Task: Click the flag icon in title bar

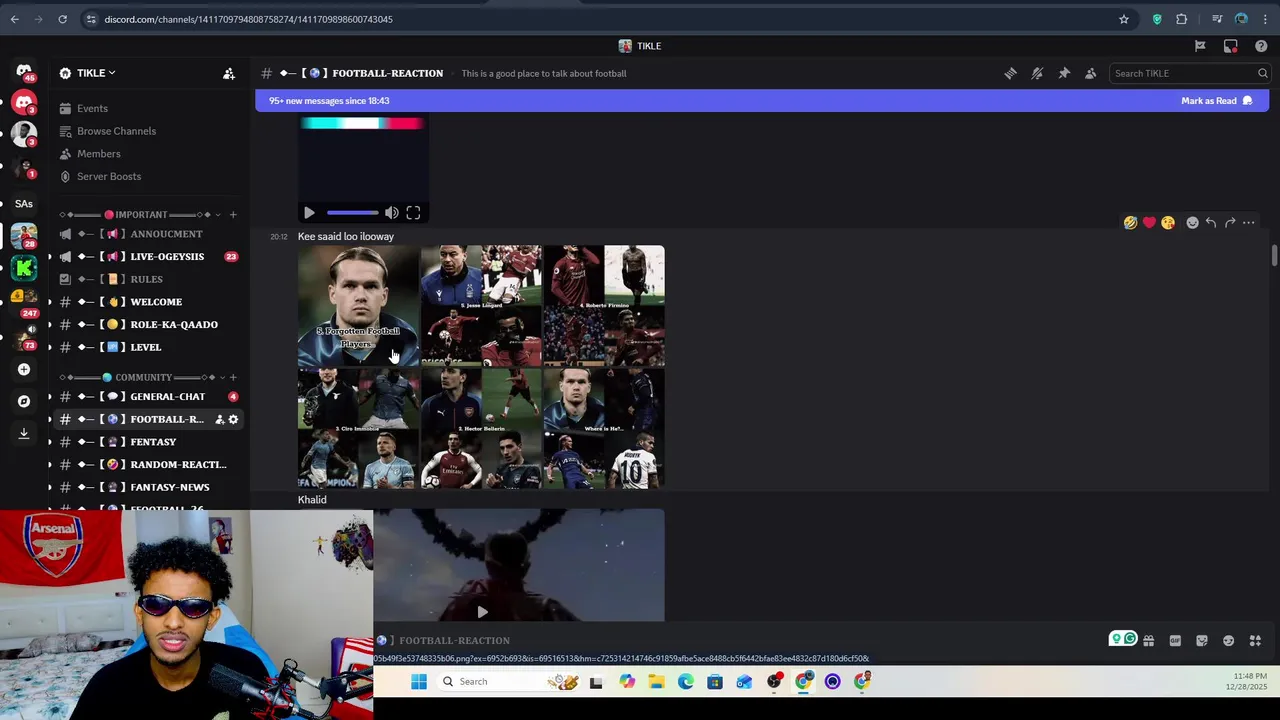Action: coord(1200,46)
